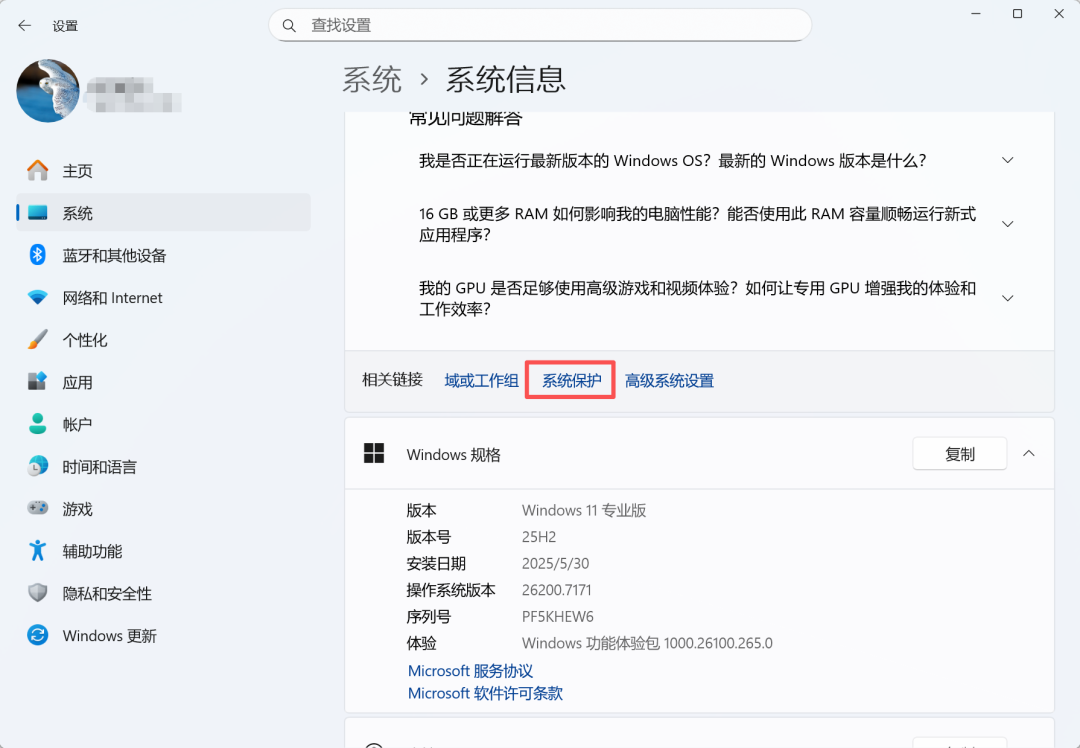Select 蓝牙和其他设备 in sidebar
1080x748 pixels.
click(164, 256)
